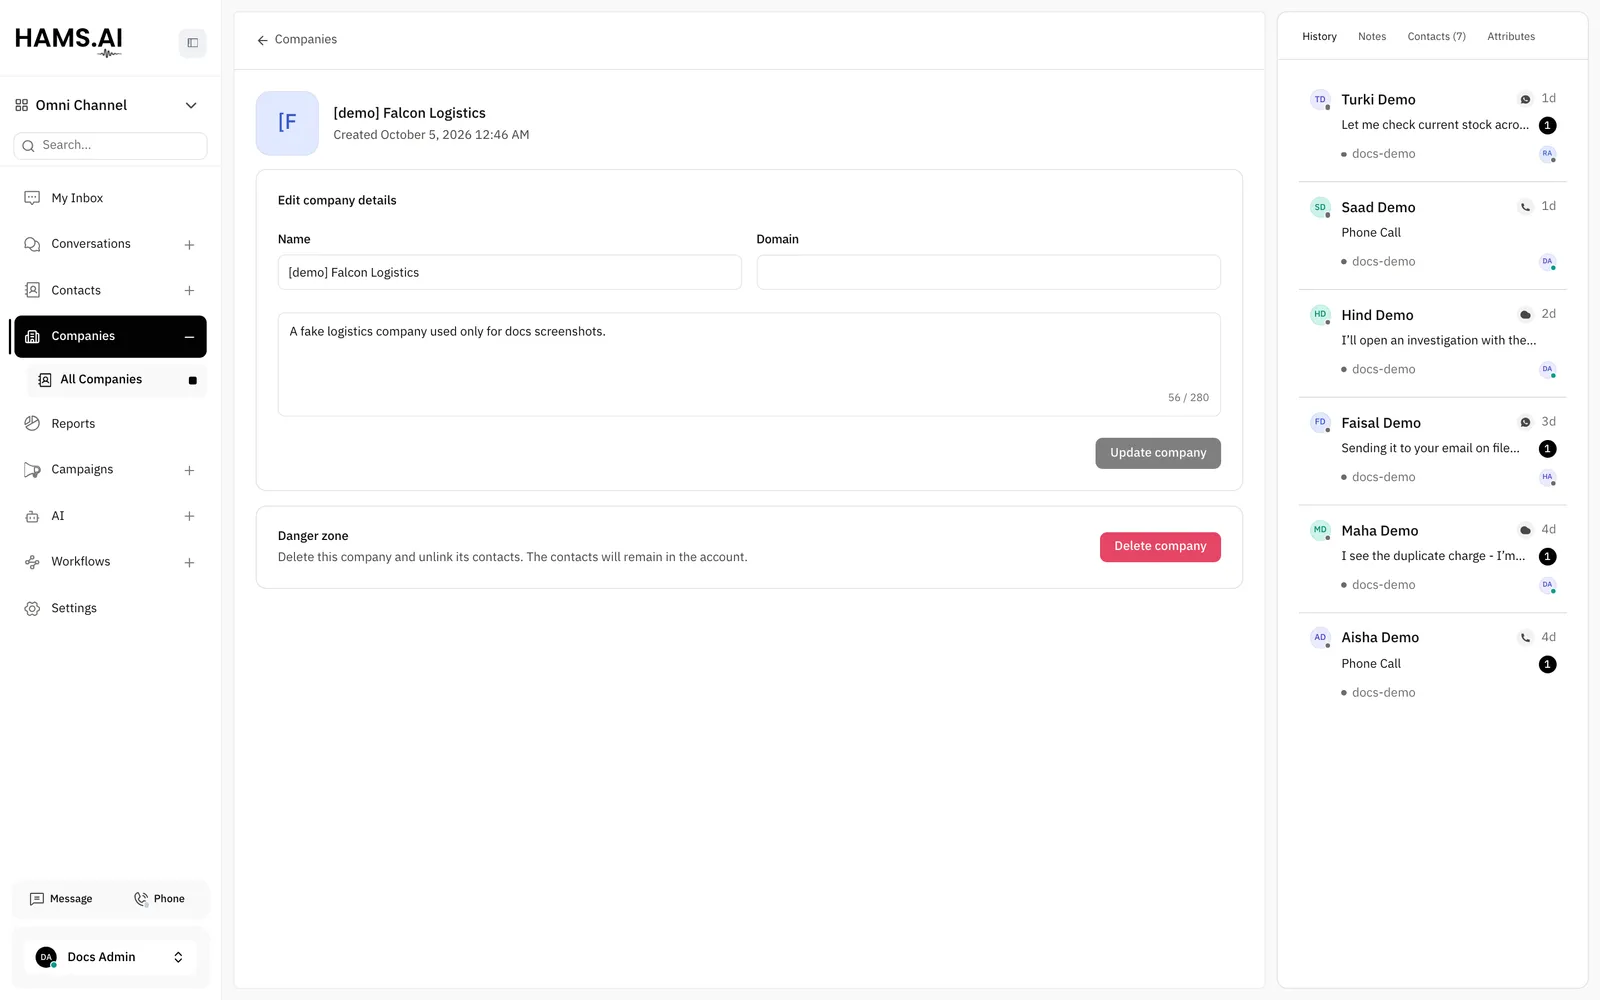Click the company description textarea

(749, 364)
